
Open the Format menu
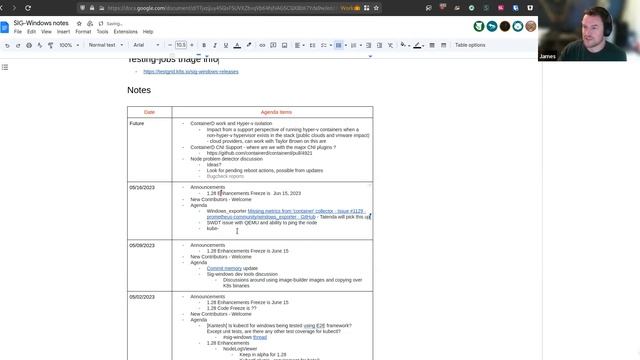pos(83,32)
